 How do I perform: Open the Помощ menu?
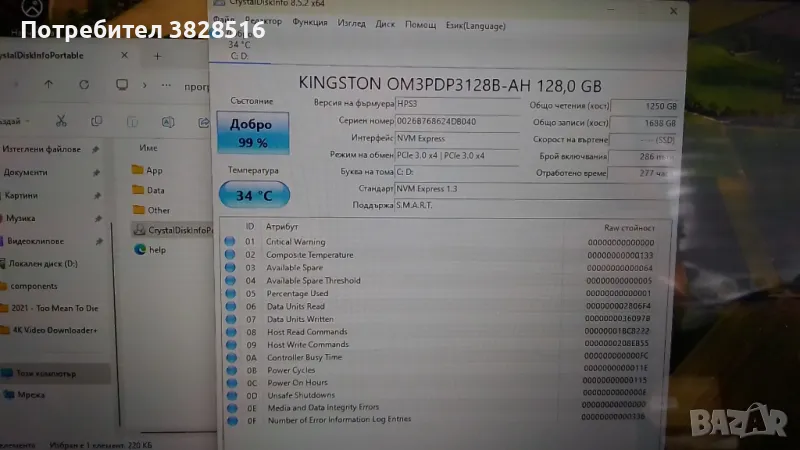coord(420,23)
